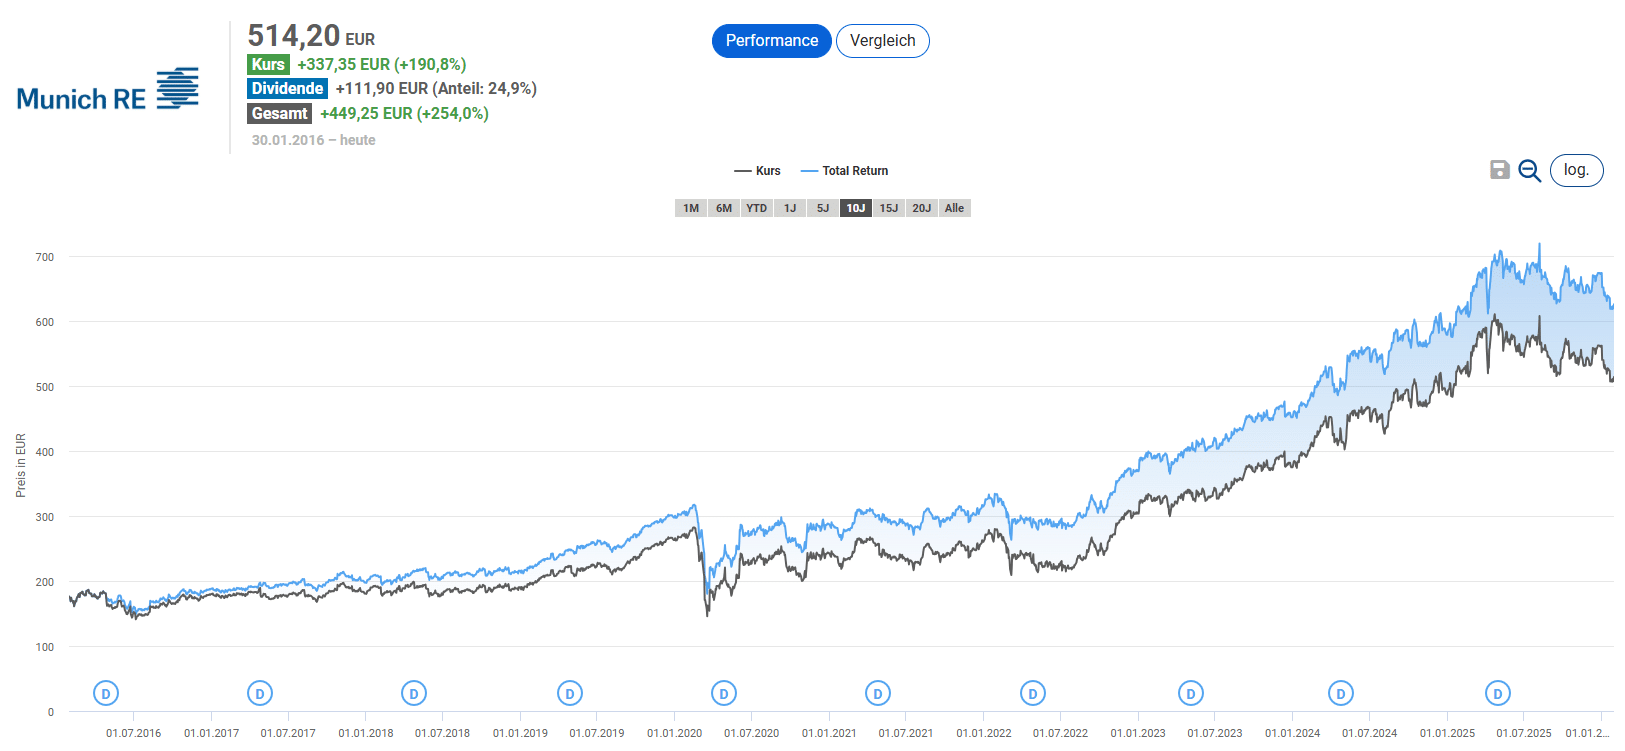Click the blue Dividende label badge
The width and height of the screenshot is (1625, 751).
coord(287,89)
